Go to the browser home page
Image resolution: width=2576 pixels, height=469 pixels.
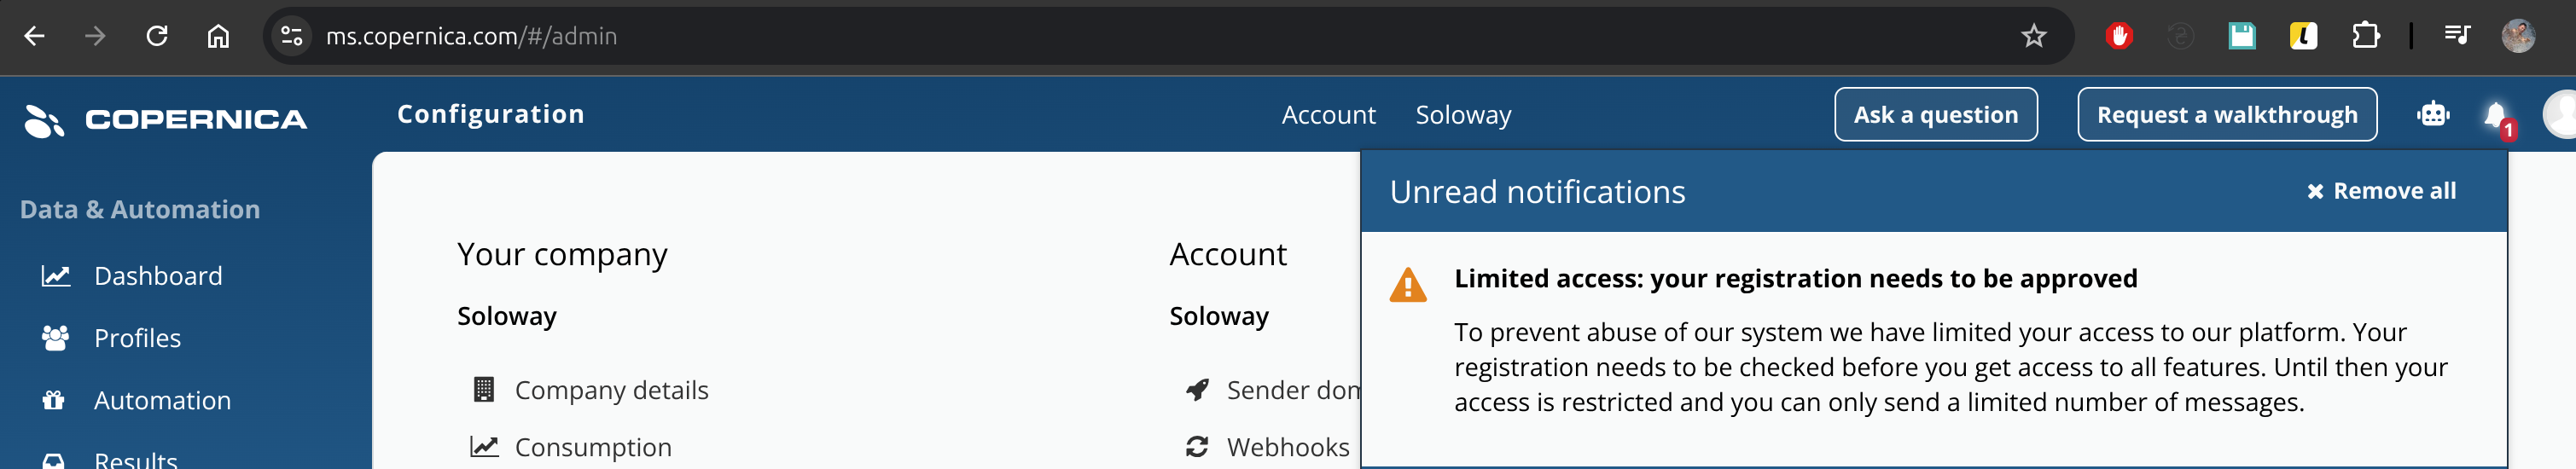click(x=218, y=37)
